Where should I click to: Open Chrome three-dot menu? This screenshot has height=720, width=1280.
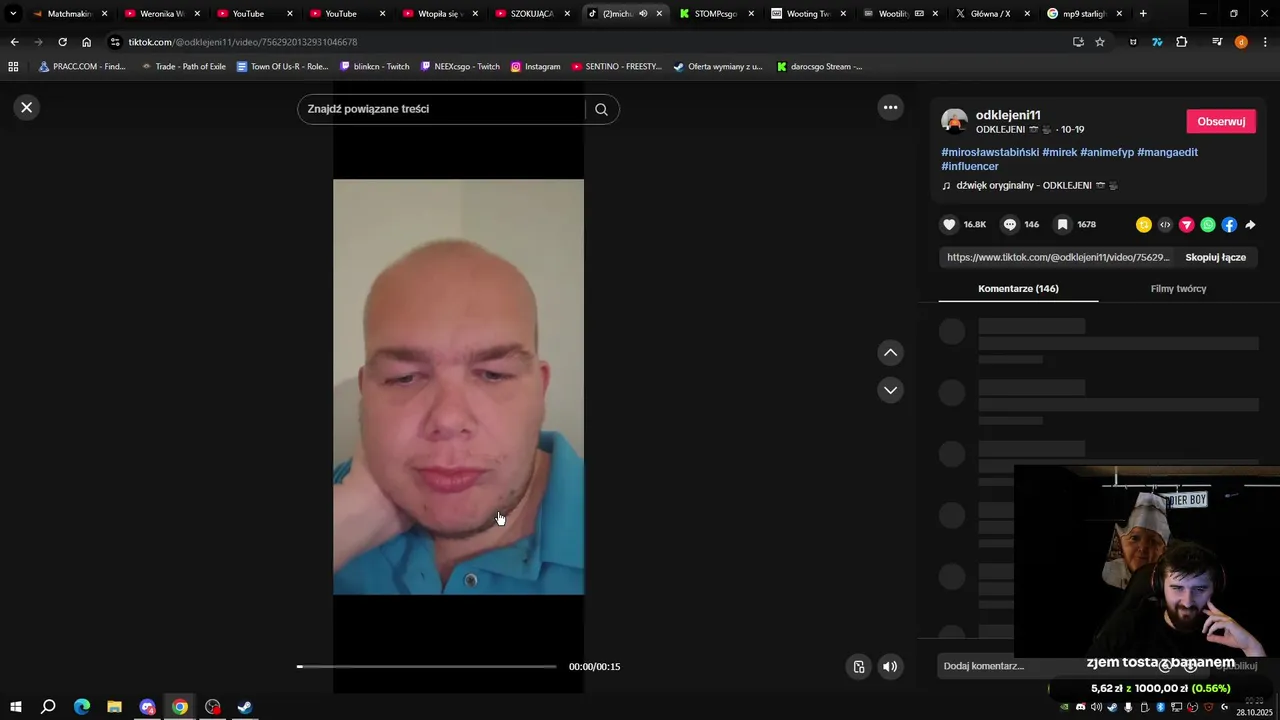pos(1266,42)
